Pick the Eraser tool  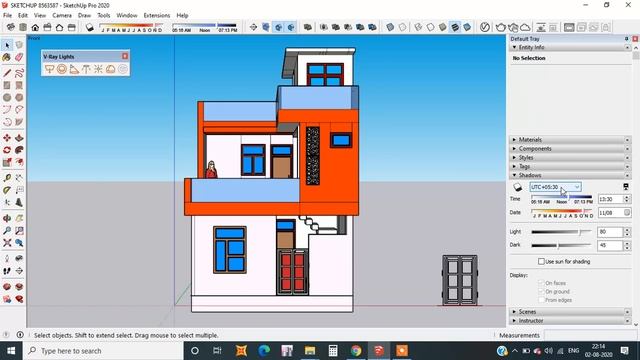(x=19, y=57)
